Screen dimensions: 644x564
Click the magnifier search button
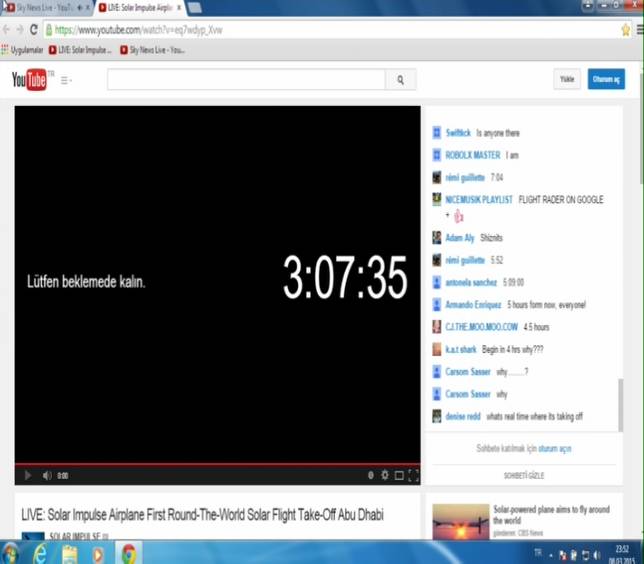tap(400, 80)
